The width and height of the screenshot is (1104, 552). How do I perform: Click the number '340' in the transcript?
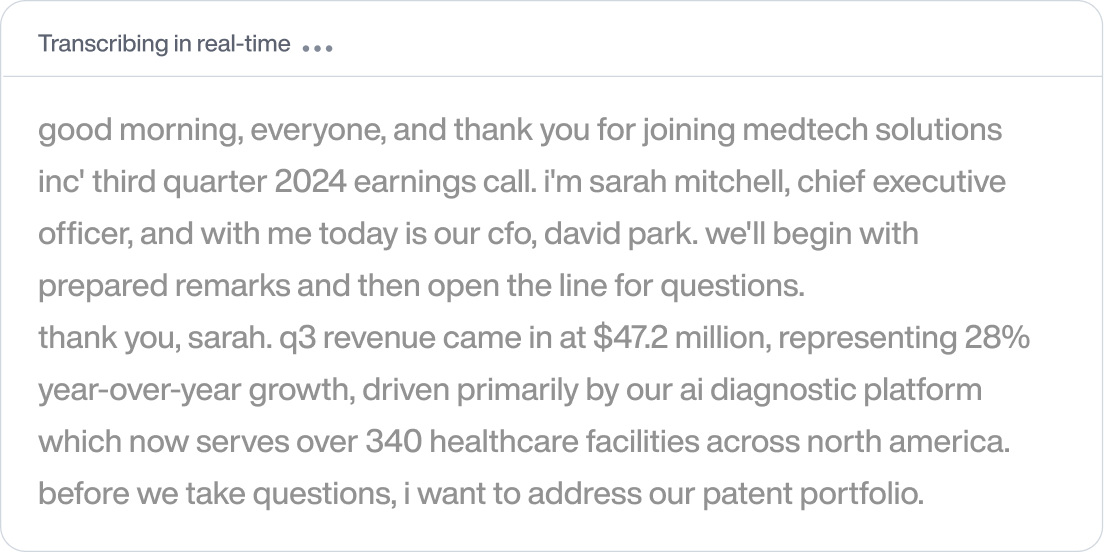tap(394, 442)
